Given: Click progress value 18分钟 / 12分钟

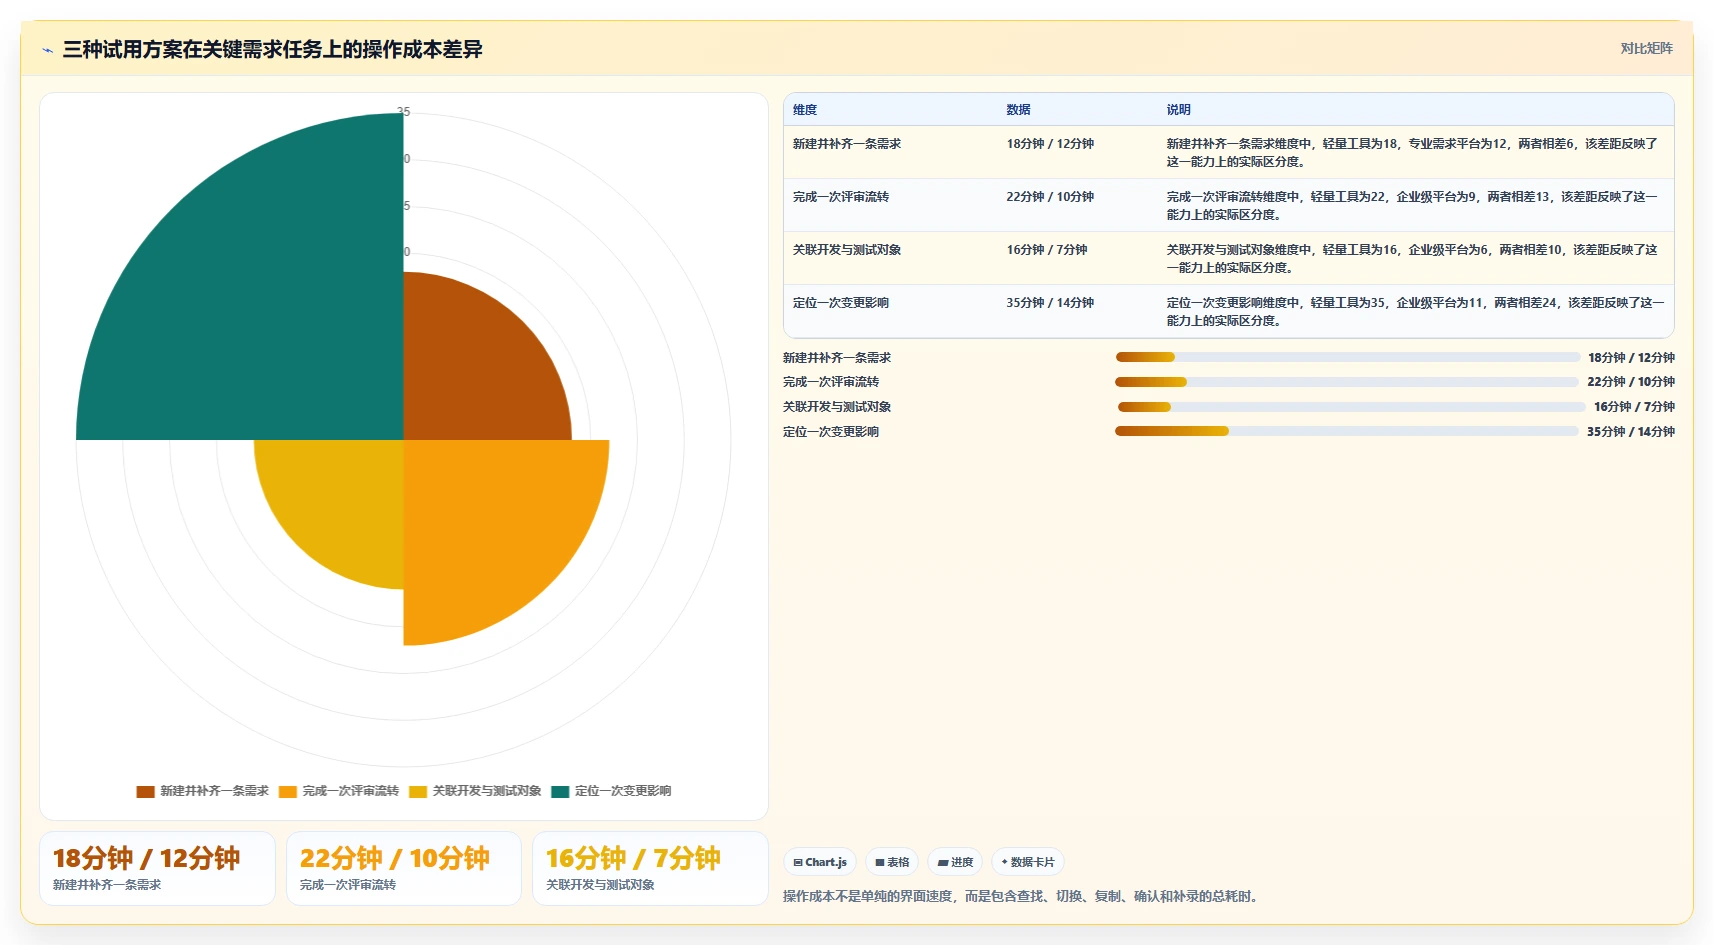Looking at the screenshot, I should point(1631,358).
